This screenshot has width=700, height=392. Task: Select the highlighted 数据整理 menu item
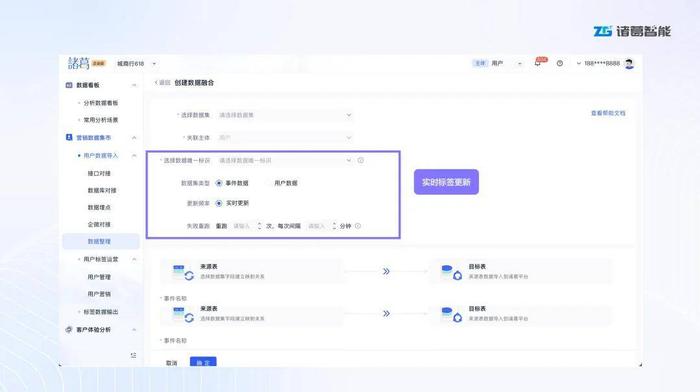pos(101,241)
